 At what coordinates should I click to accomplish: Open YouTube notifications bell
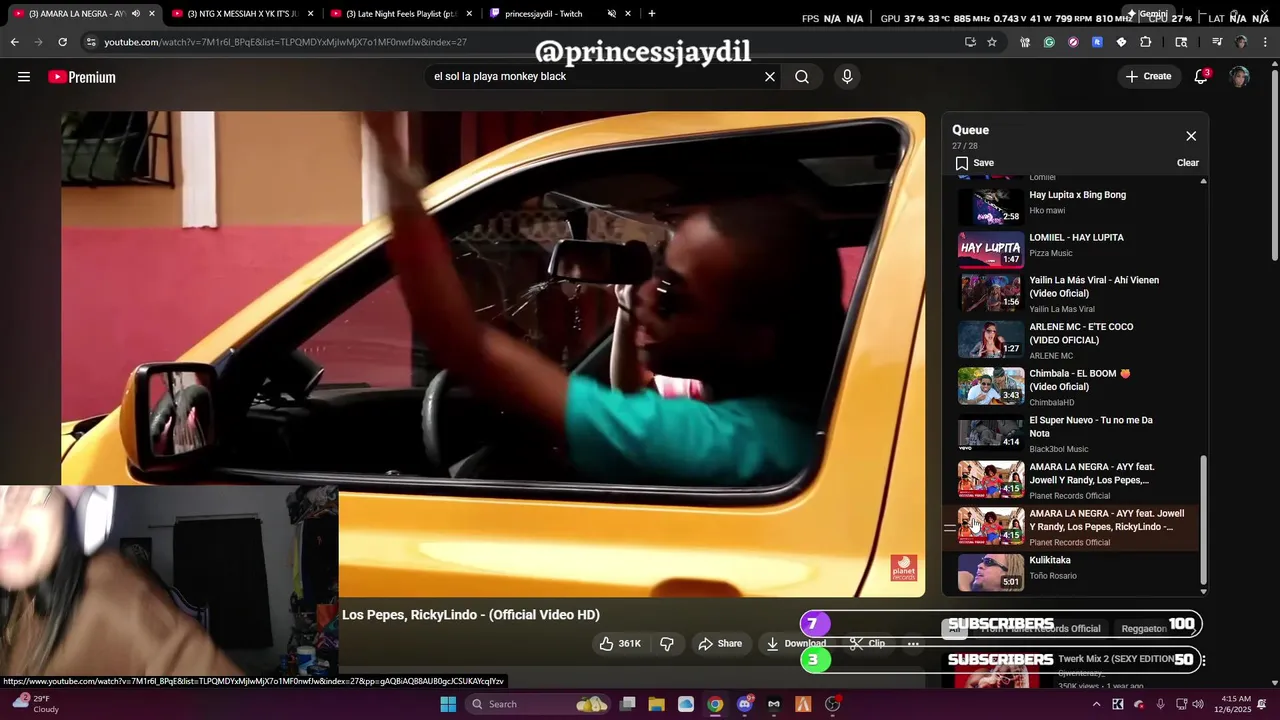coord(1201,77)
